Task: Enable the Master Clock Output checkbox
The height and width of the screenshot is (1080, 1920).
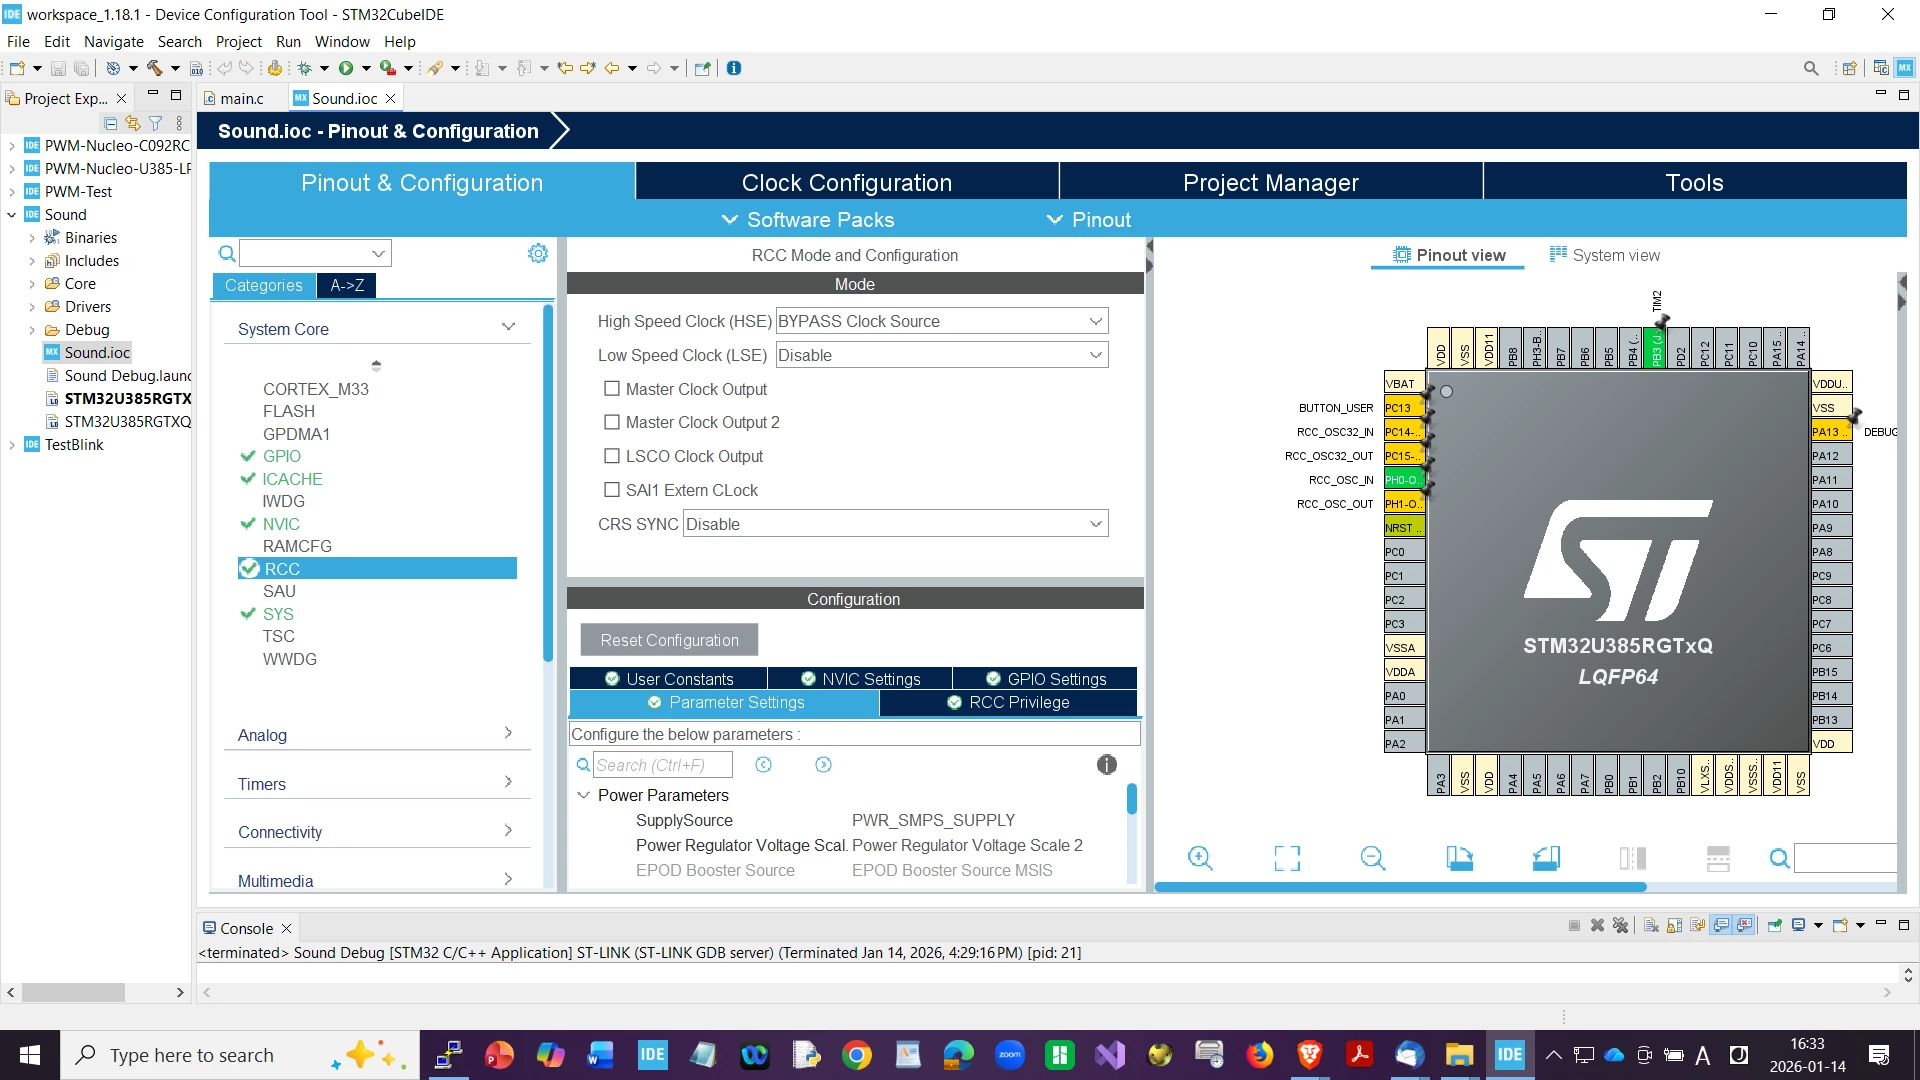Action: coord(612,389)
